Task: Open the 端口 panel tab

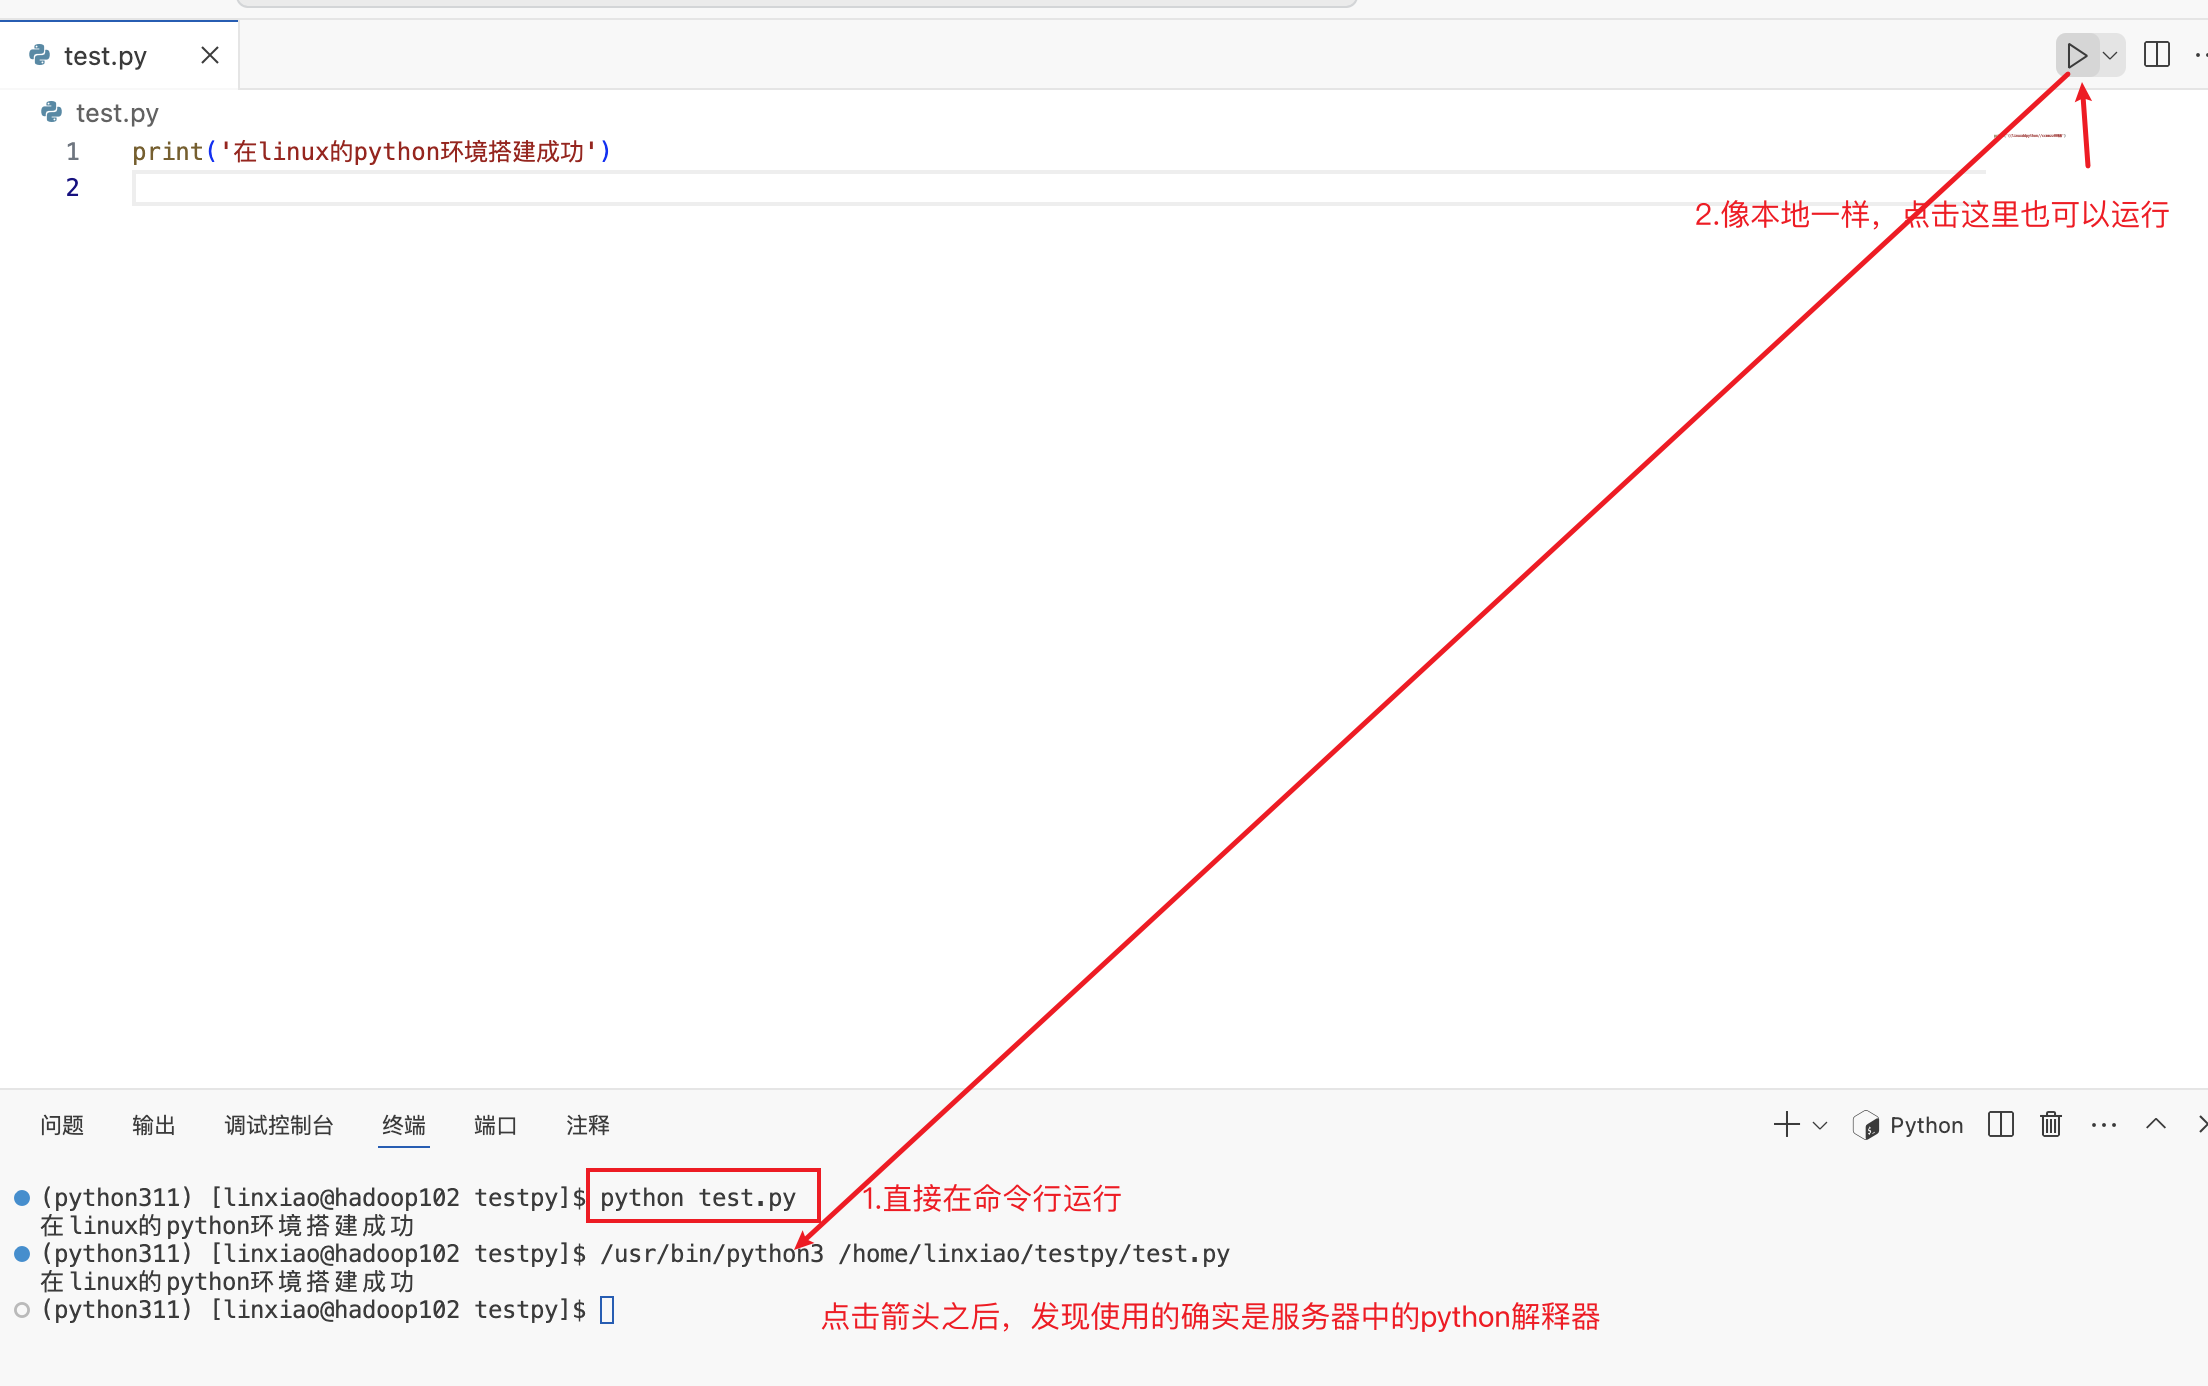Action: pyautogui.click(x=495, y=1125)
